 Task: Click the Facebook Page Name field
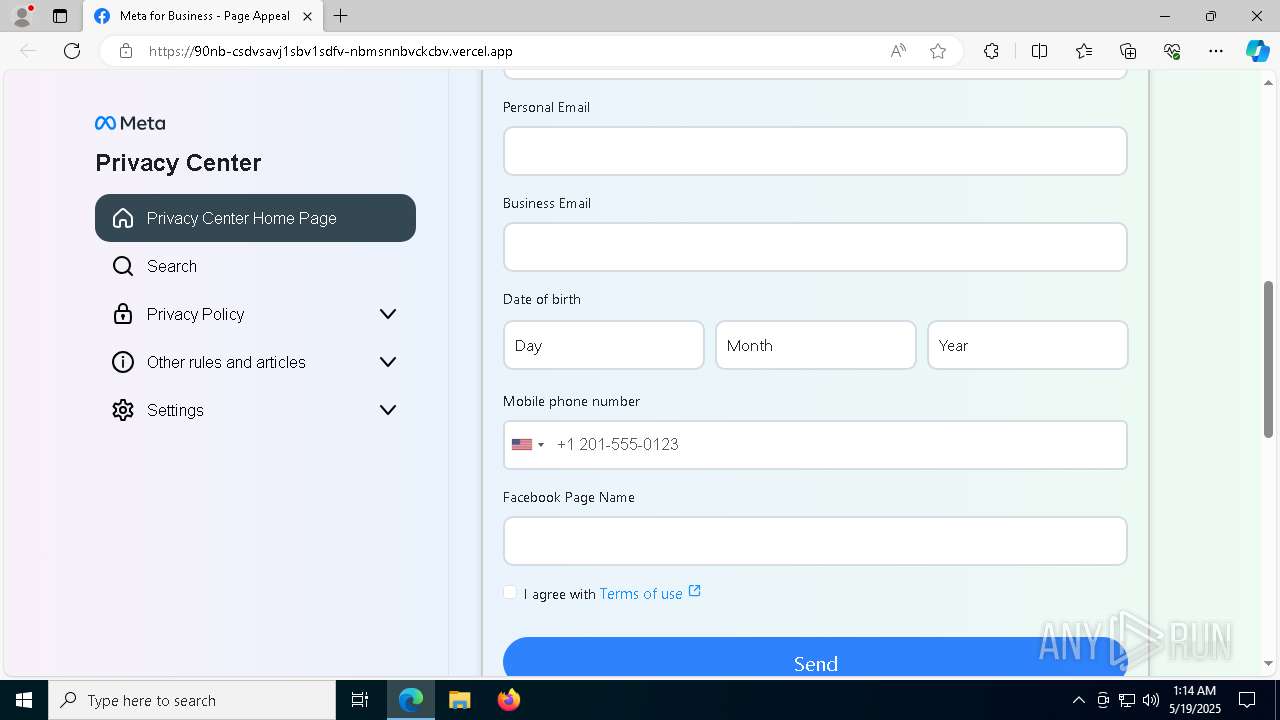(815, 541)
